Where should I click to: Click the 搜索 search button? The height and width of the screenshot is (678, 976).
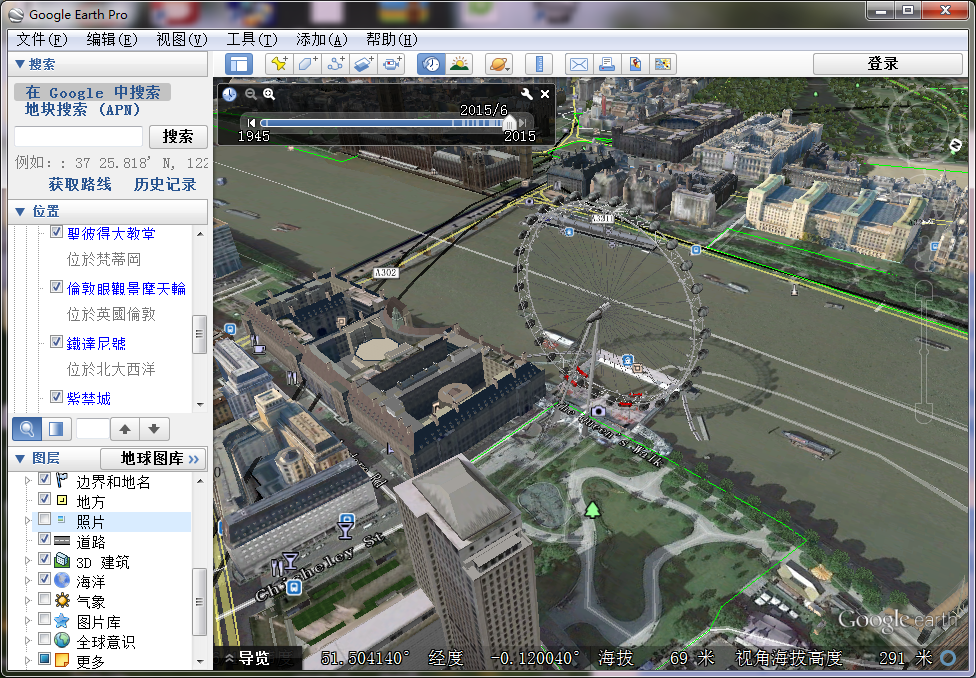(x=178, y=136)
